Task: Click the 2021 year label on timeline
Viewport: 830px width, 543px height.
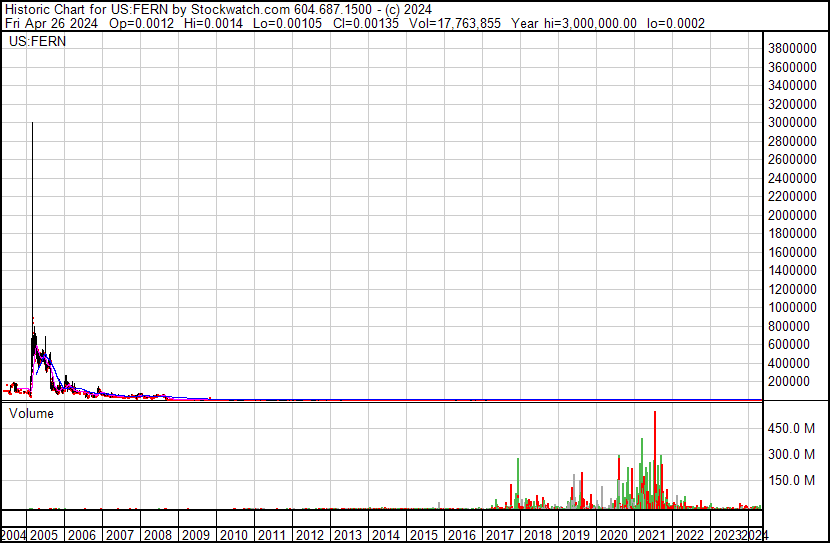Action: coord(652,535)
